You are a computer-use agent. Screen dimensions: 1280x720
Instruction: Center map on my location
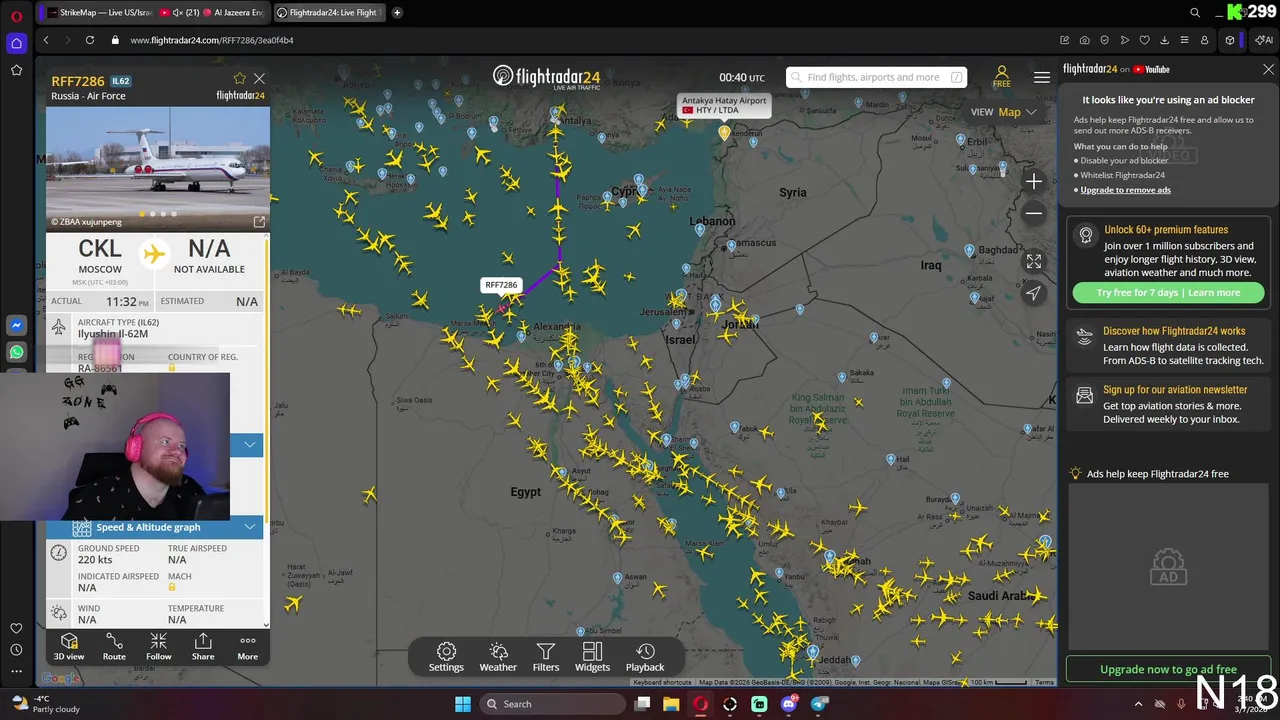tap(1034, 293)
